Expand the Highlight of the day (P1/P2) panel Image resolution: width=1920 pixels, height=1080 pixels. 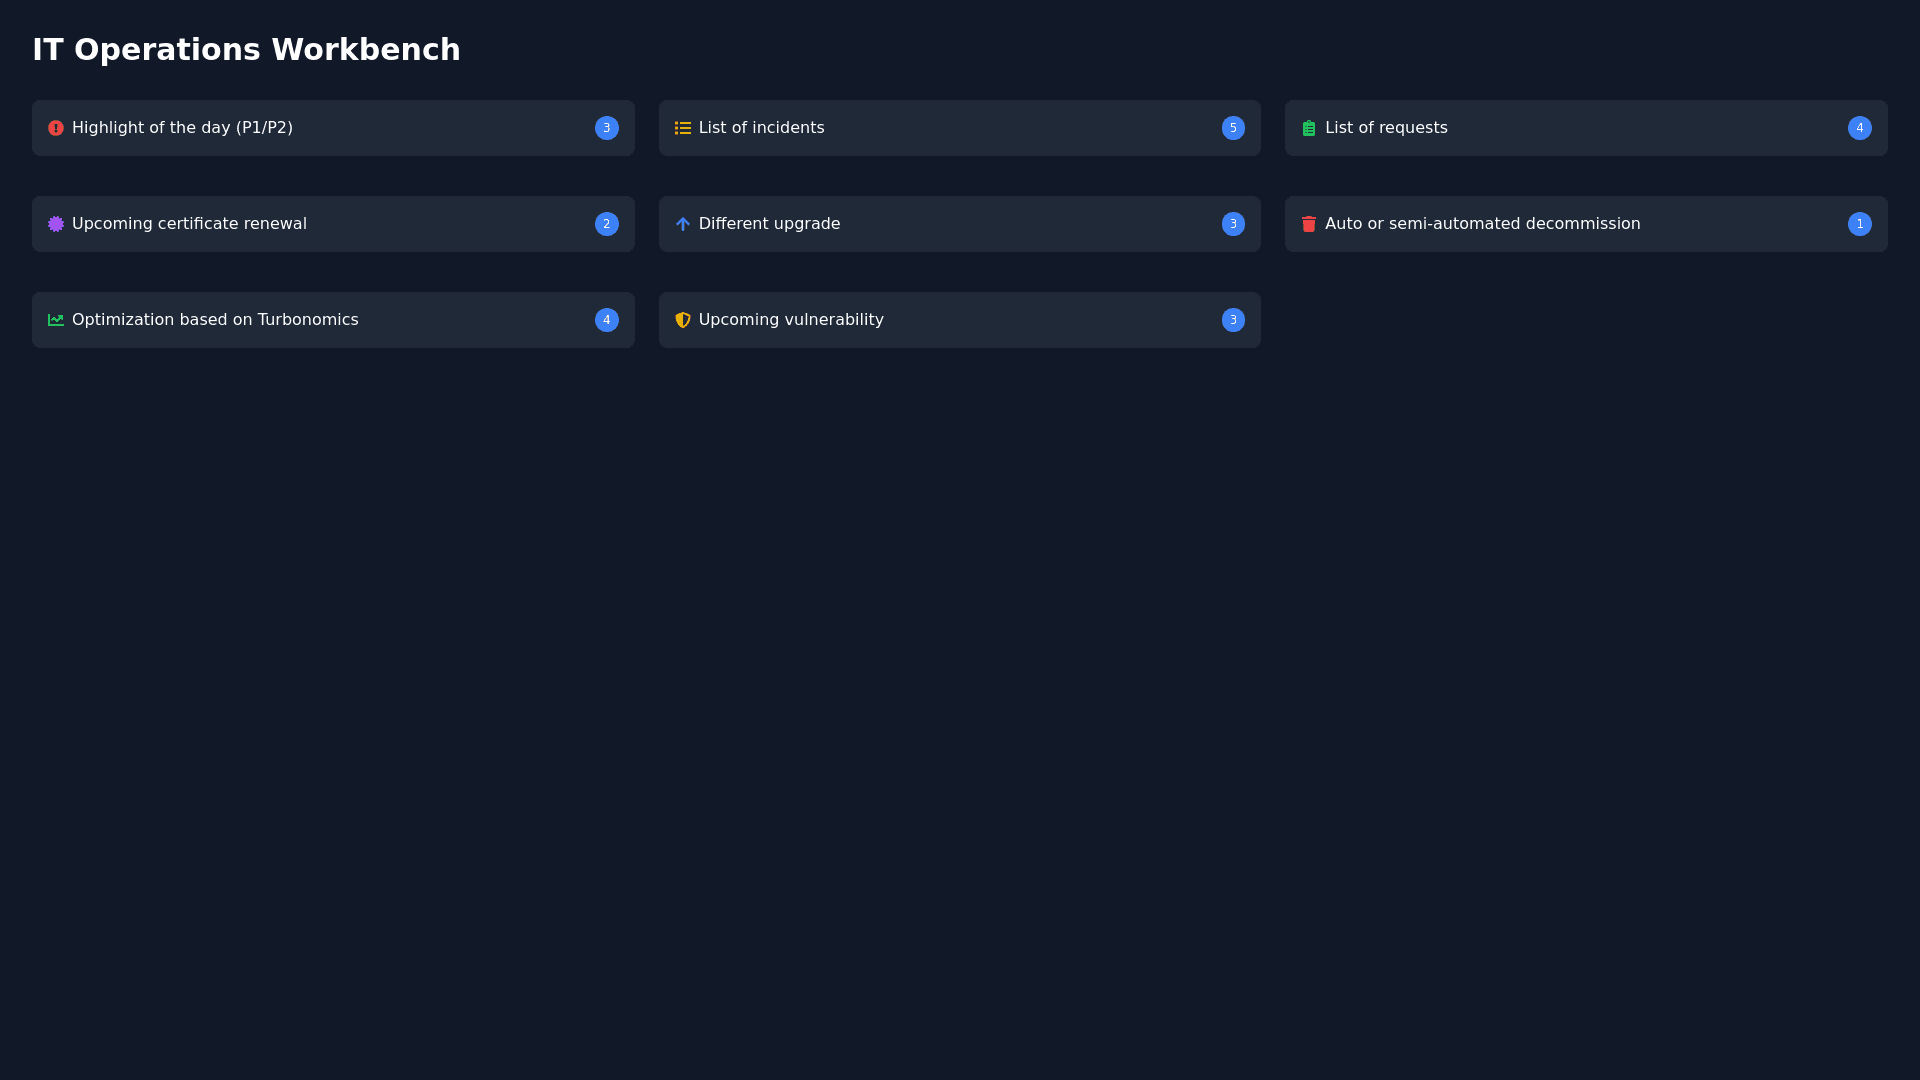tap(182, 128)
